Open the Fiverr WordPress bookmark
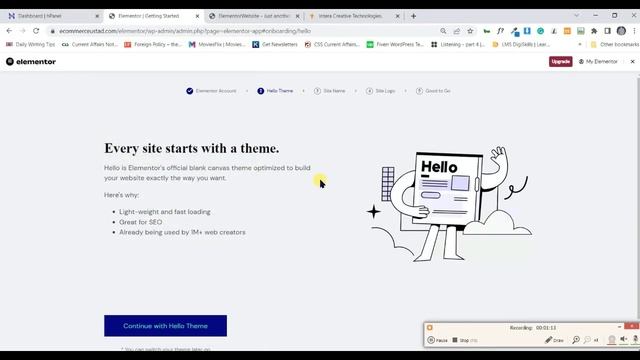The image size is (640, 360). (395, 44)
